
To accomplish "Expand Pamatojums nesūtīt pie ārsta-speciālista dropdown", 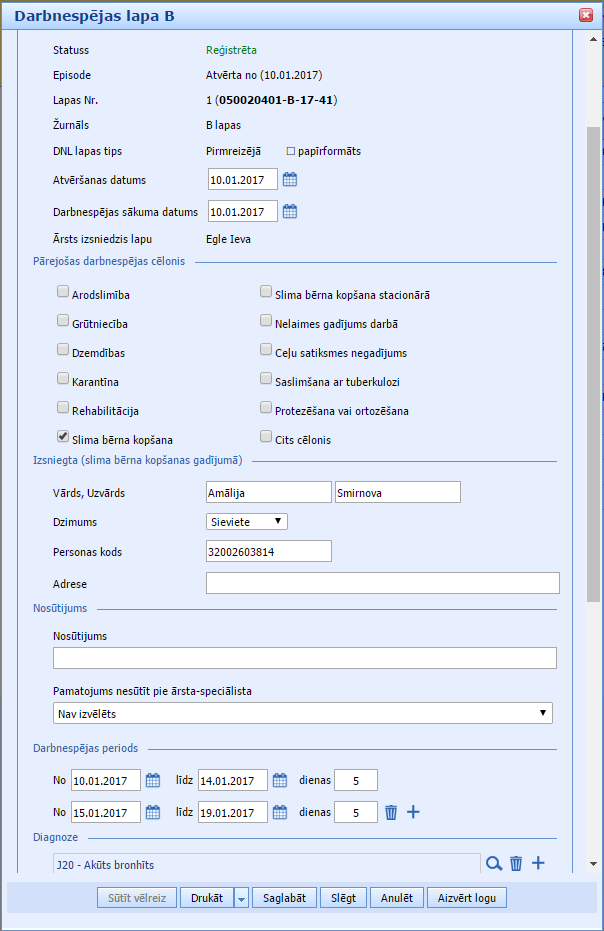I will tap(304, 713).
